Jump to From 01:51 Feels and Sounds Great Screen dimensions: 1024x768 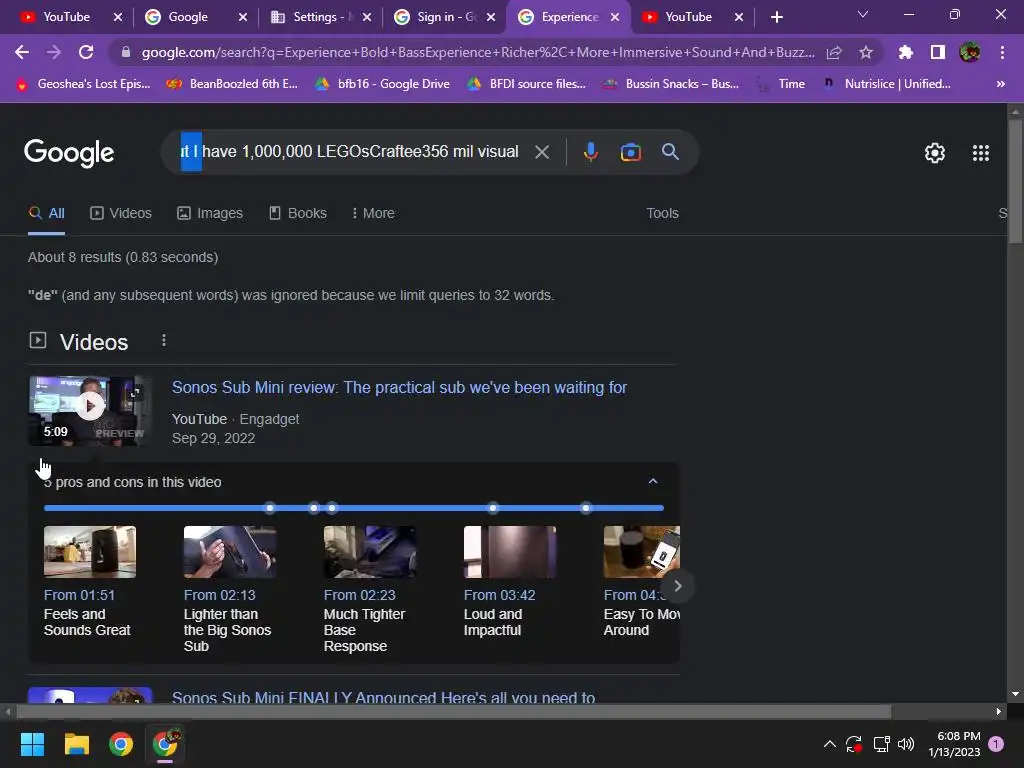(x=89, y=583)
